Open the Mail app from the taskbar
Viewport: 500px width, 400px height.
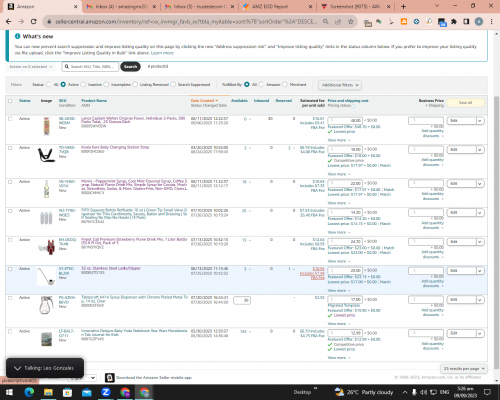tap(87, 392)
